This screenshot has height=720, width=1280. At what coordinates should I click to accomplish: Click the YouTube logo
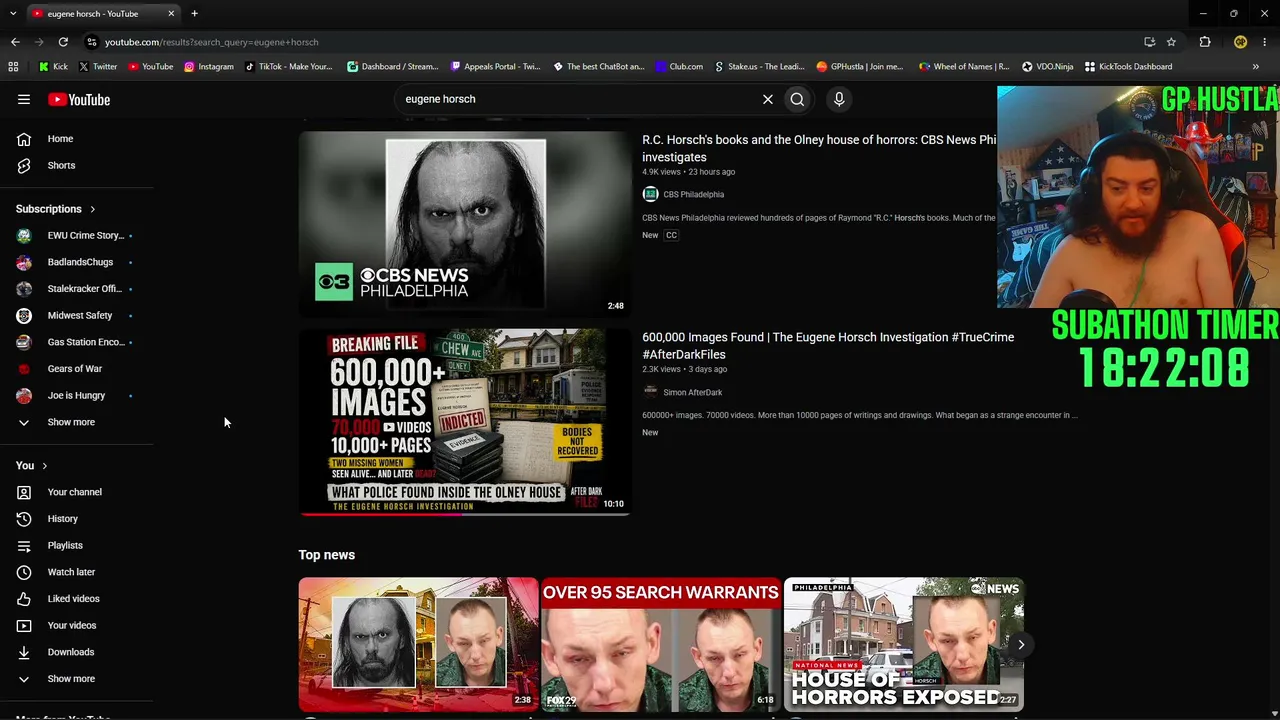(79, 100)
